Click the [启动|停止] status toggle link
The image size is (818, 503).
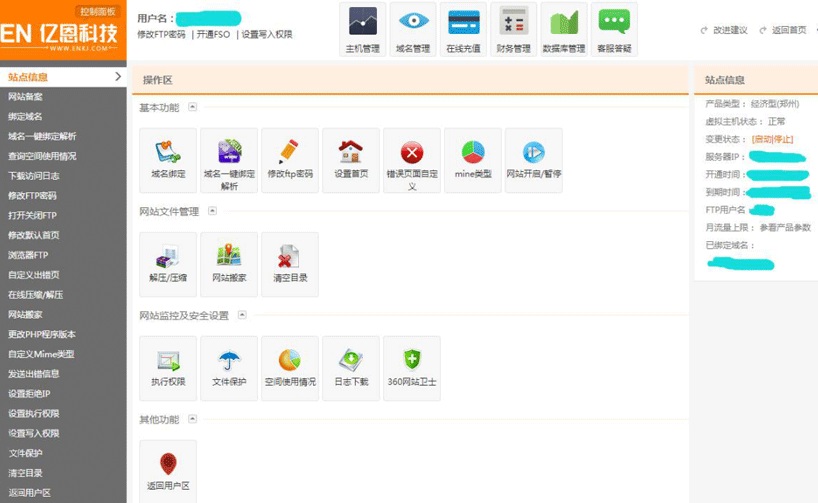772,139
